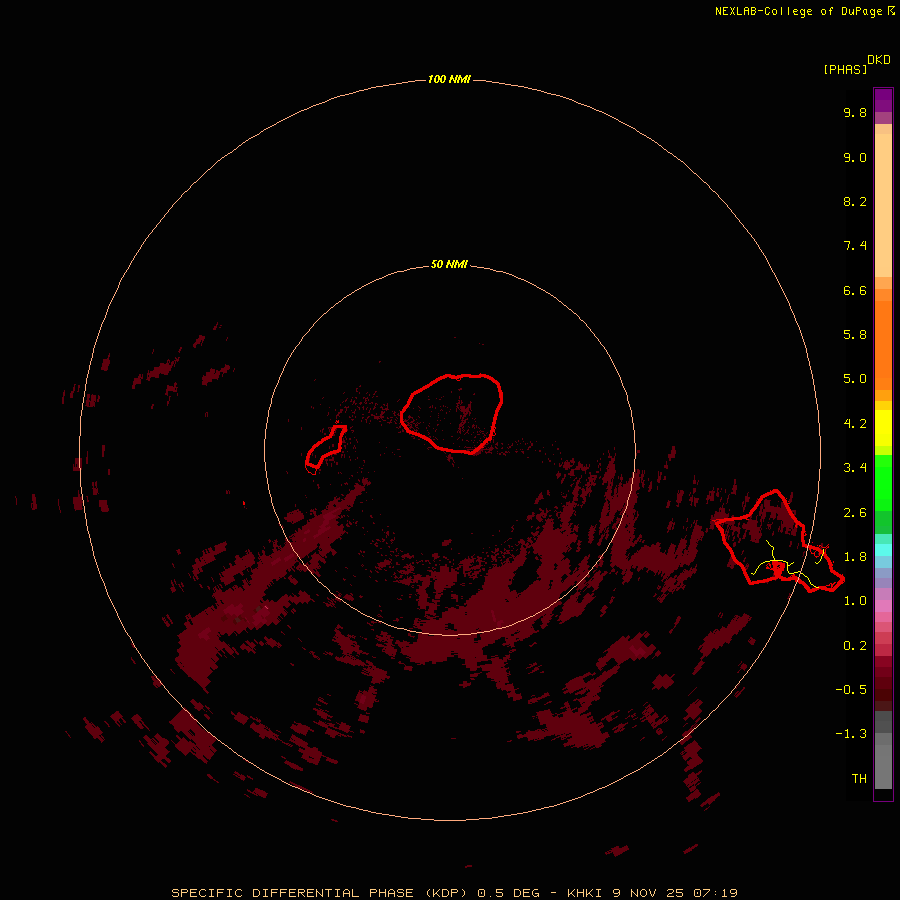The width and height of the screenshot is (900, 900).
Task: Click the [PHAS] units label
Action: click(x=845, y=69)
